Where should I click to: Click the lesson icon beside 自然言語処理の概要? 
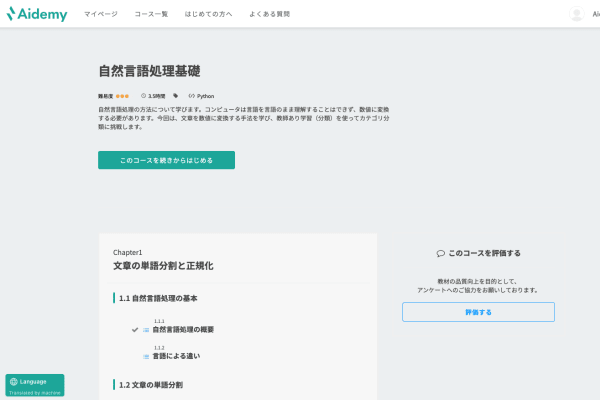click(146, 330)
